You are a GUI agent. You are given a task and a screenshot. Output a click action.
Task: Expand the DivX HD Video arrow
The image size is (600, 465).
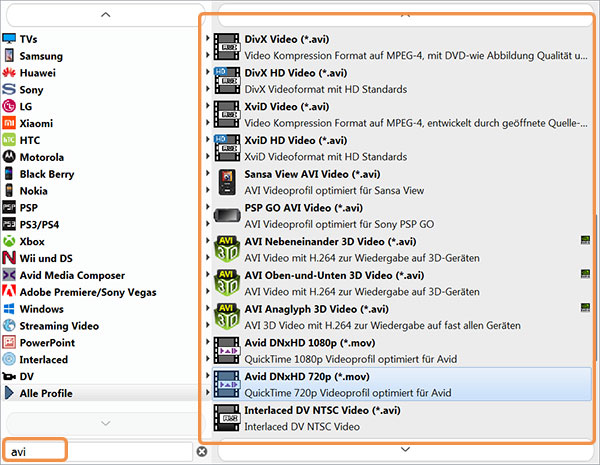[x=207, y=72]
